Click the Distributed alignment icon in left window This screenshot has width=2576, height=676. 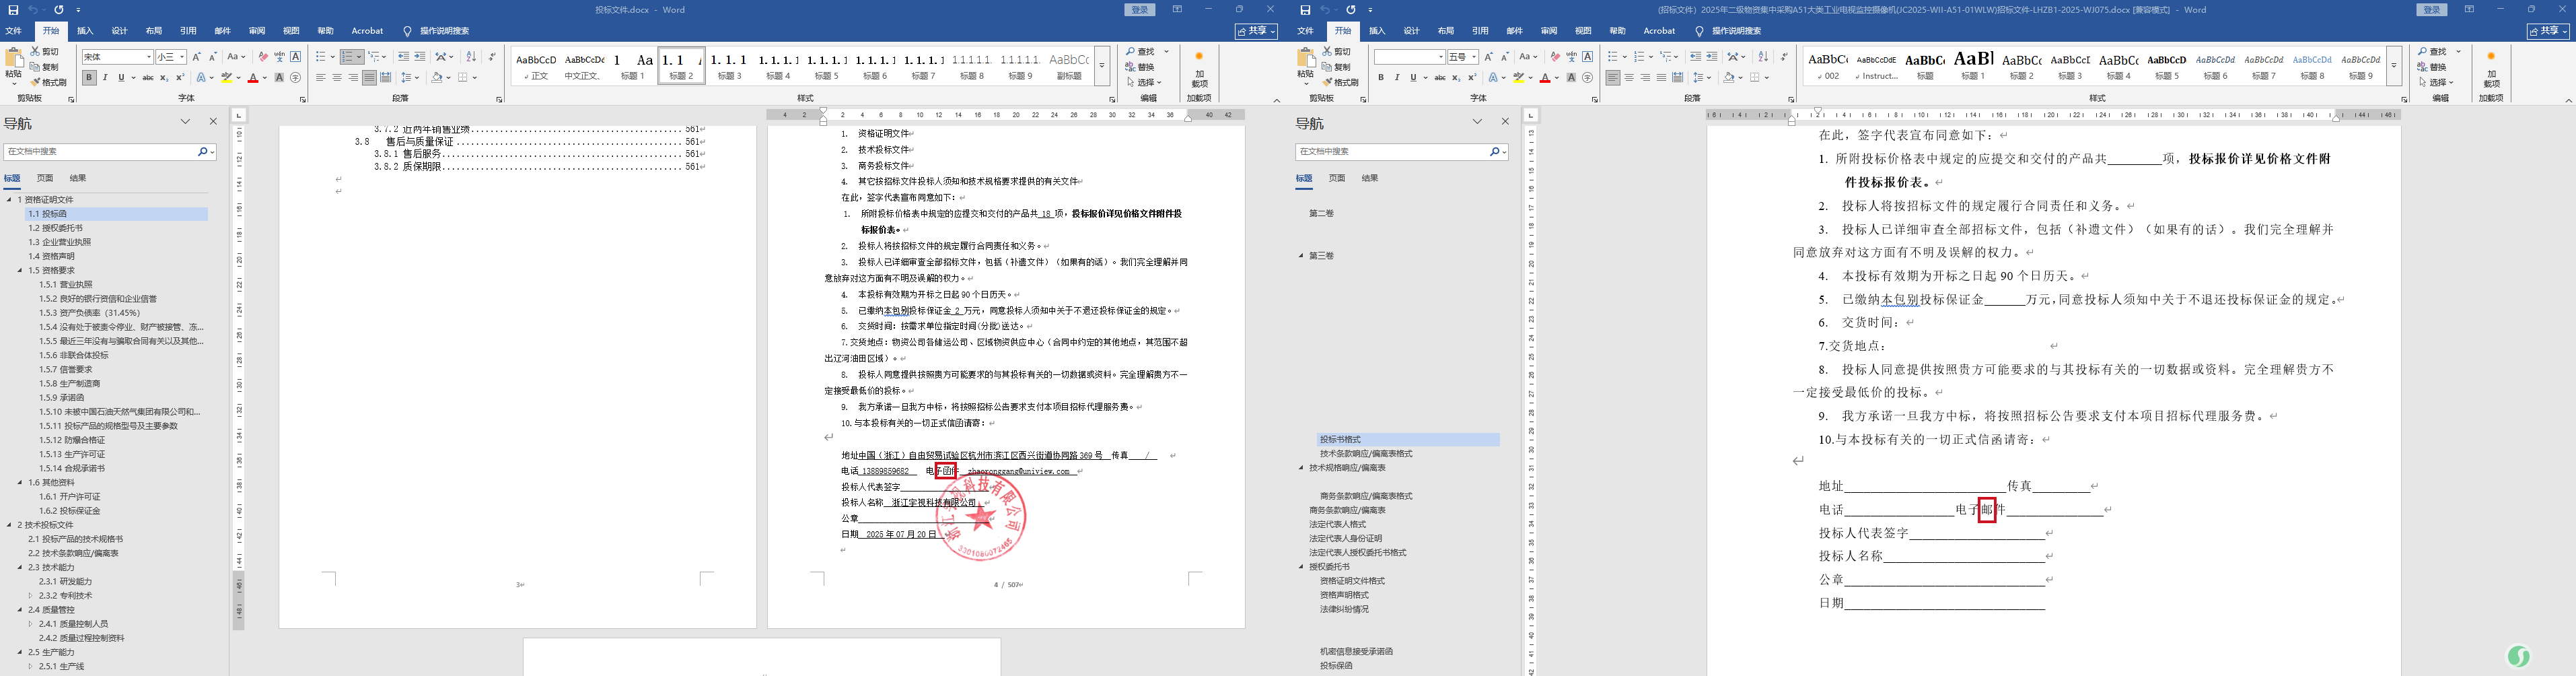click(x=386, y=77)
